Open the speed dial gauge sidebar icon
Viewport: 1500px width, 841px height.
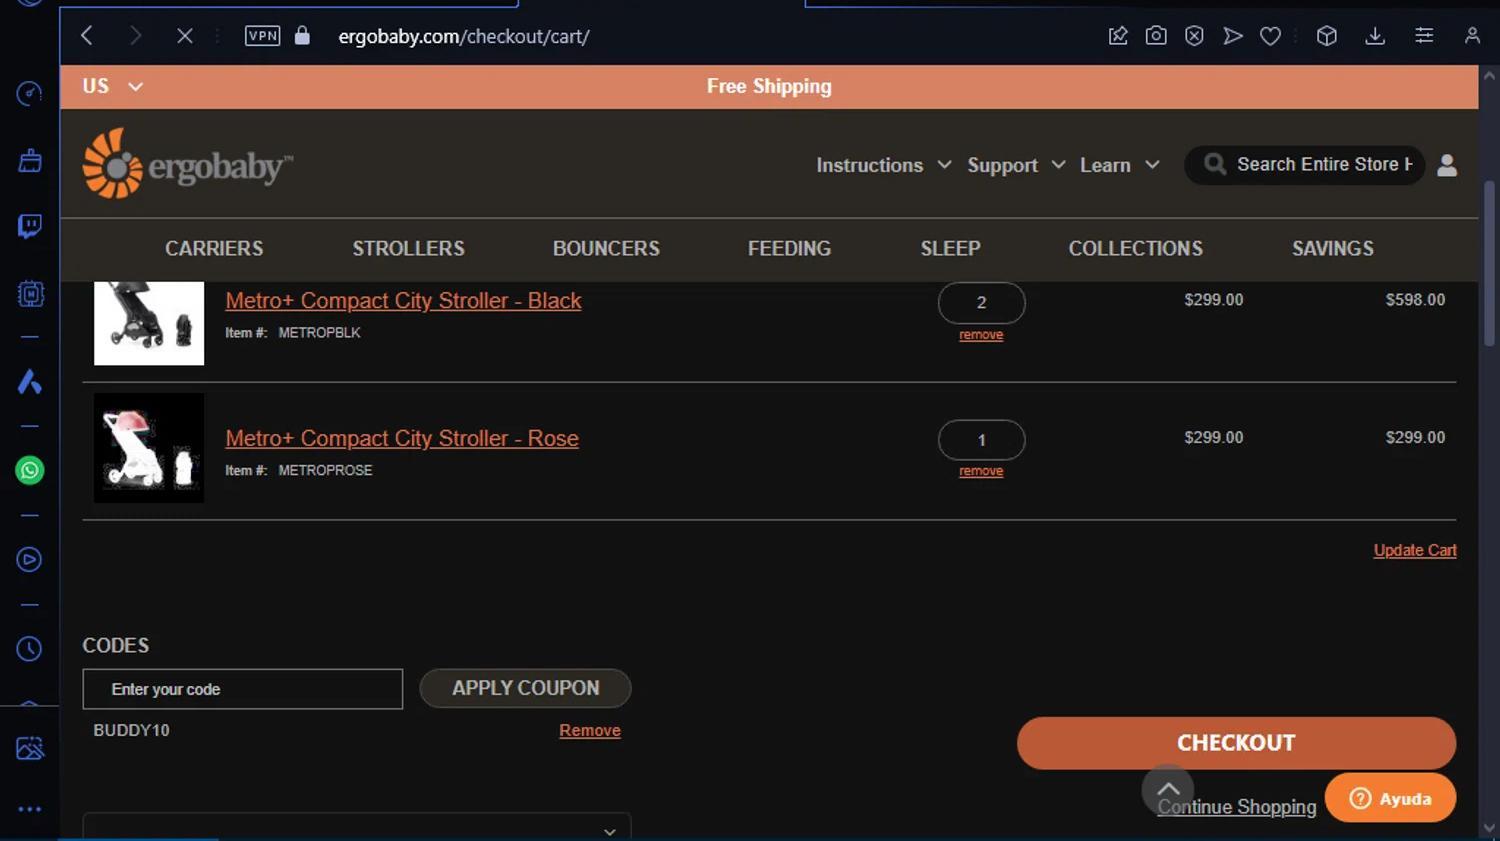pyautogui.click(x=30, y=94)
